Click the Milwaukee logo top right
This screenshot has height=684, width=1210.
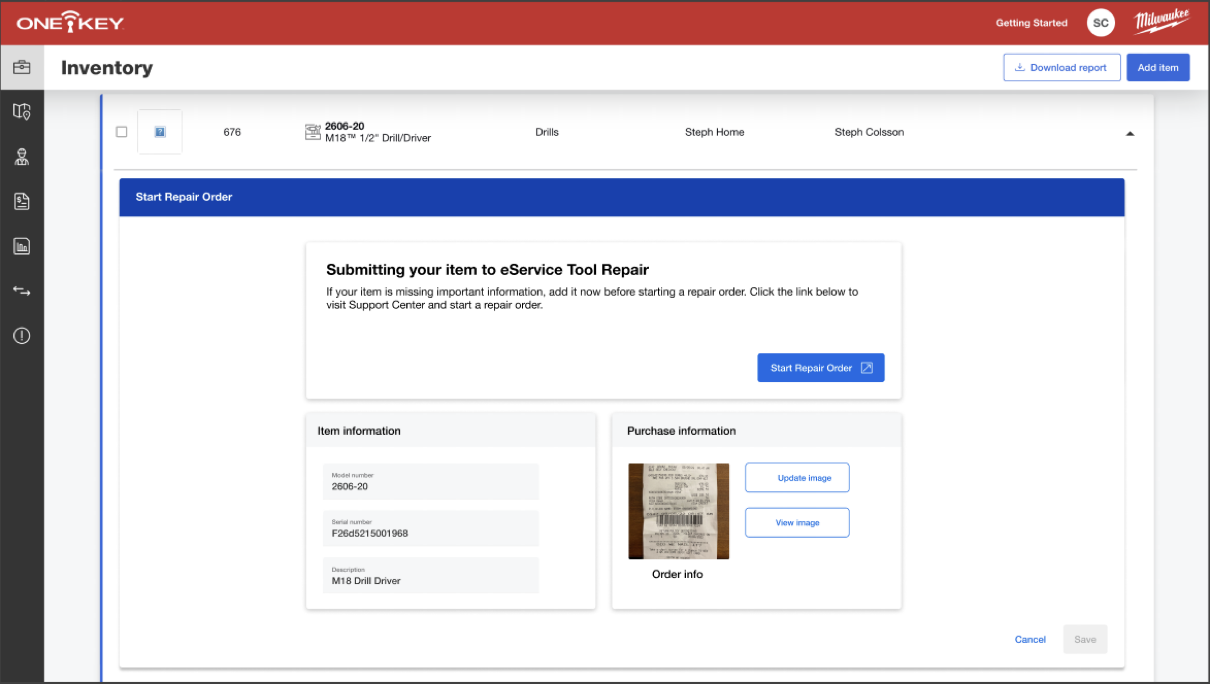pyautogui.click(x=1161, y=21)
